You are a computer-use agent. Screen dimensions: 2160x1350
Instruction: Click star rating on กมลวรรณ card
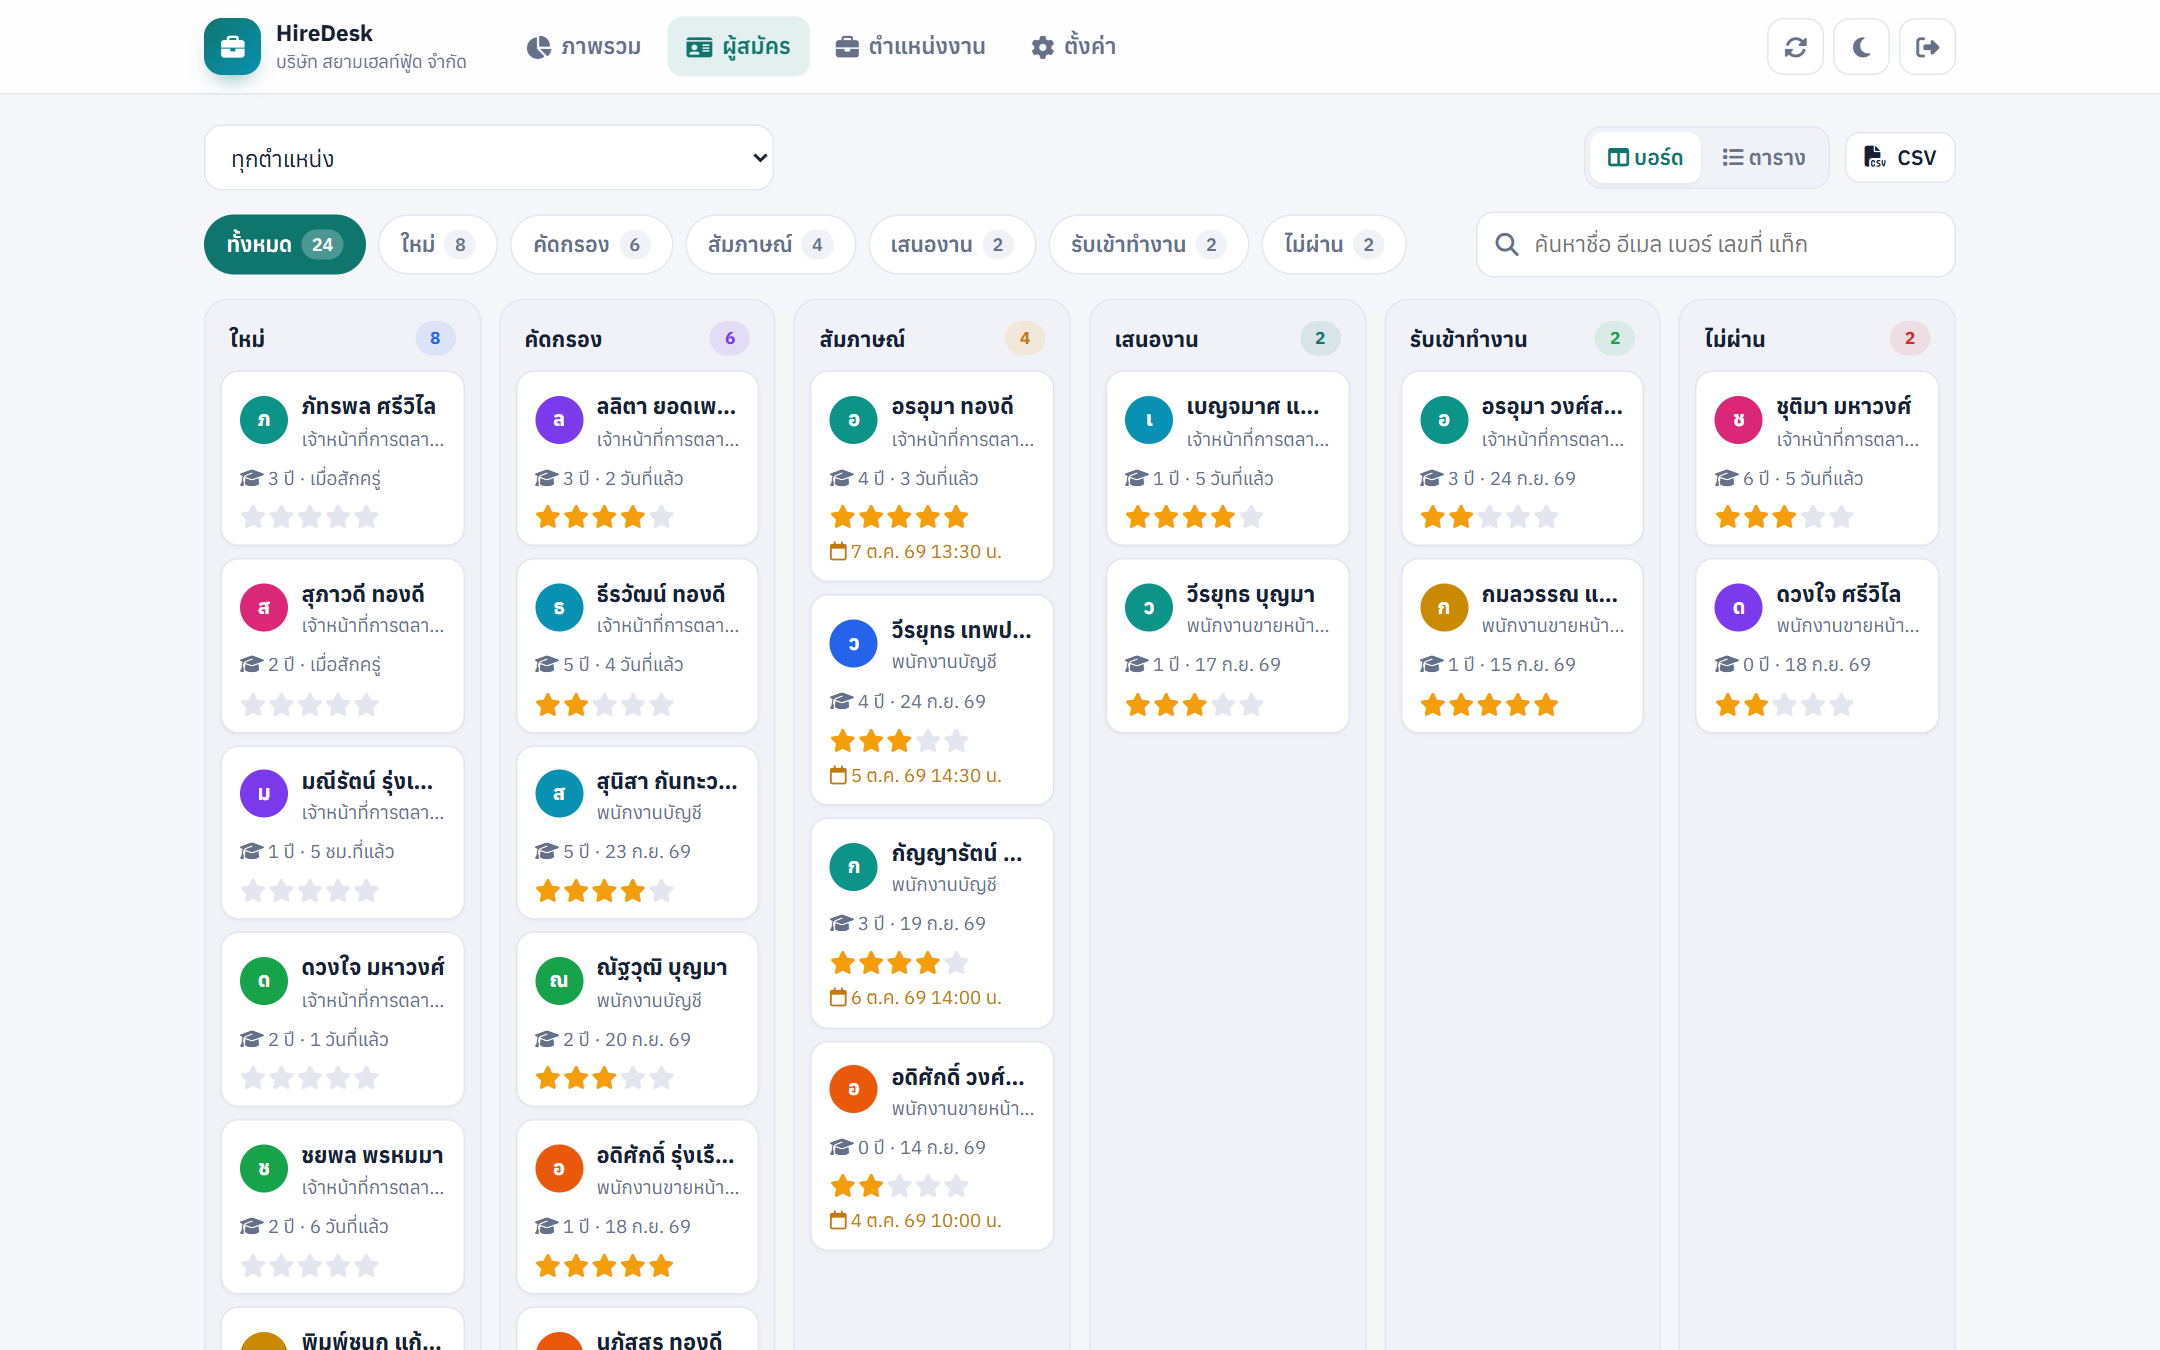[1490, 705]
